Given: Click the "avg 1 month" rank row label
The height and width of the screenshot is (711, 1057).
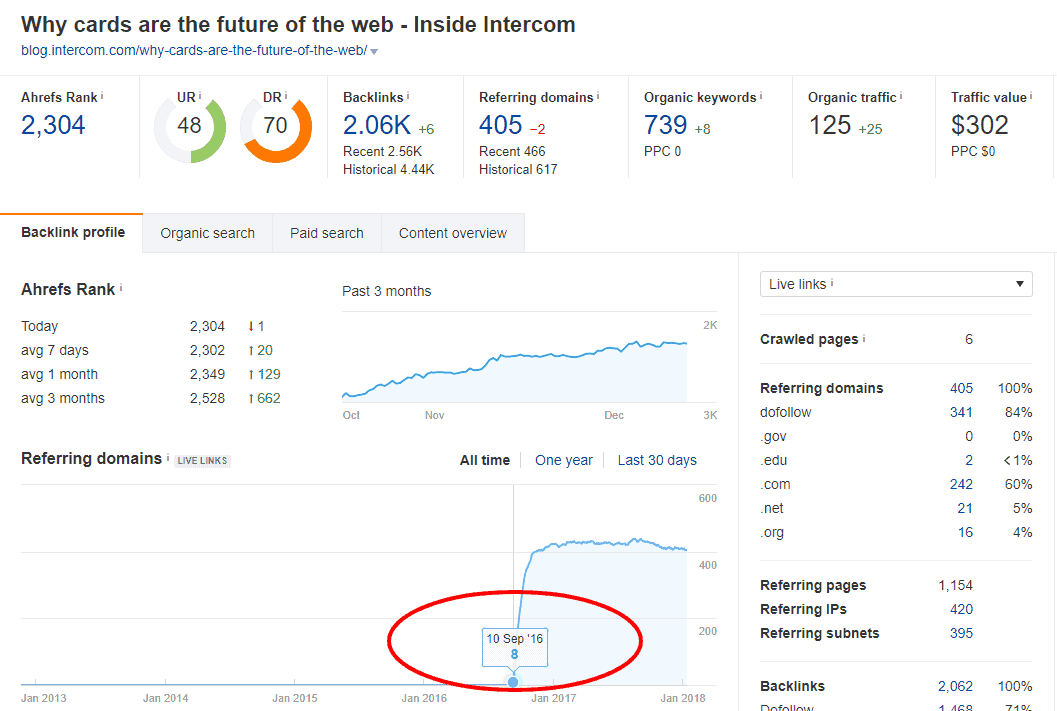Looking at the screenshot, I should tap(59, 375).
